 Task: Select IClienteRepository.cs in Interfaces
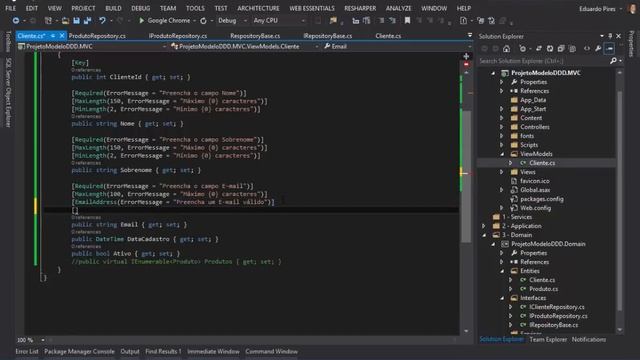557,307
